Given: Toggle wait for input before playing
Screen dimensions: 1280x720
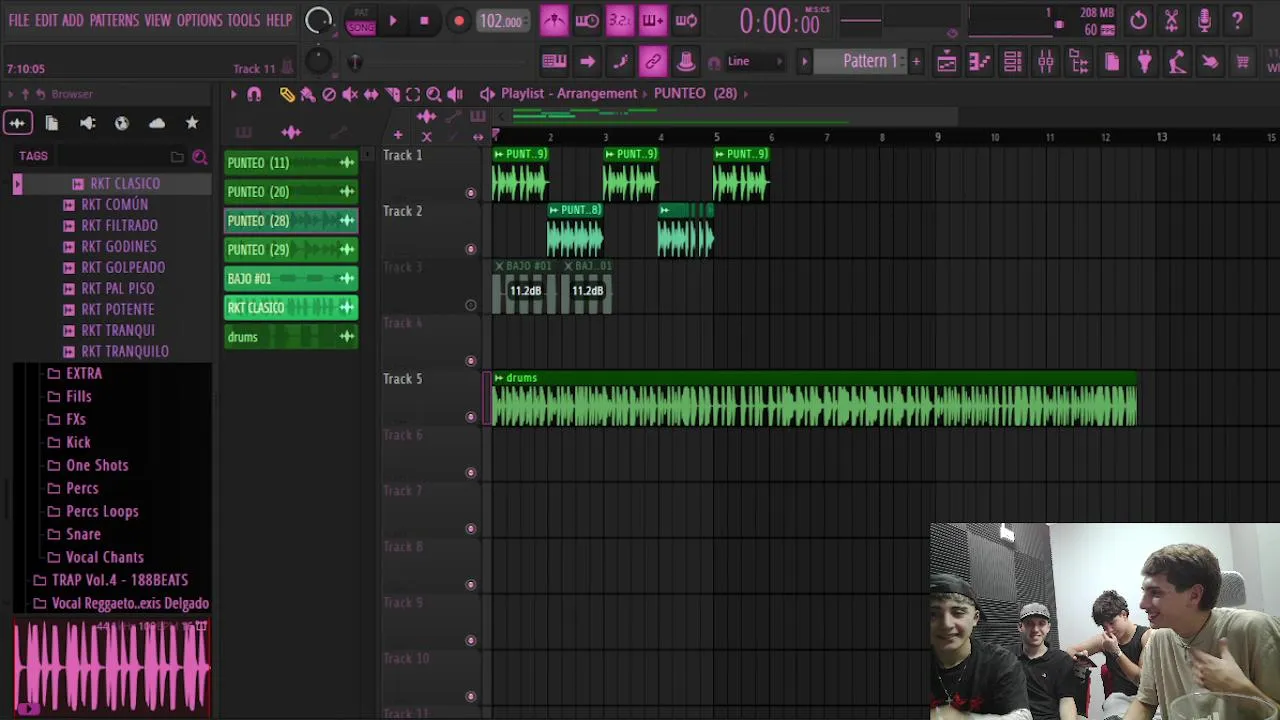Looking at the screenshot, I should 587,20.
